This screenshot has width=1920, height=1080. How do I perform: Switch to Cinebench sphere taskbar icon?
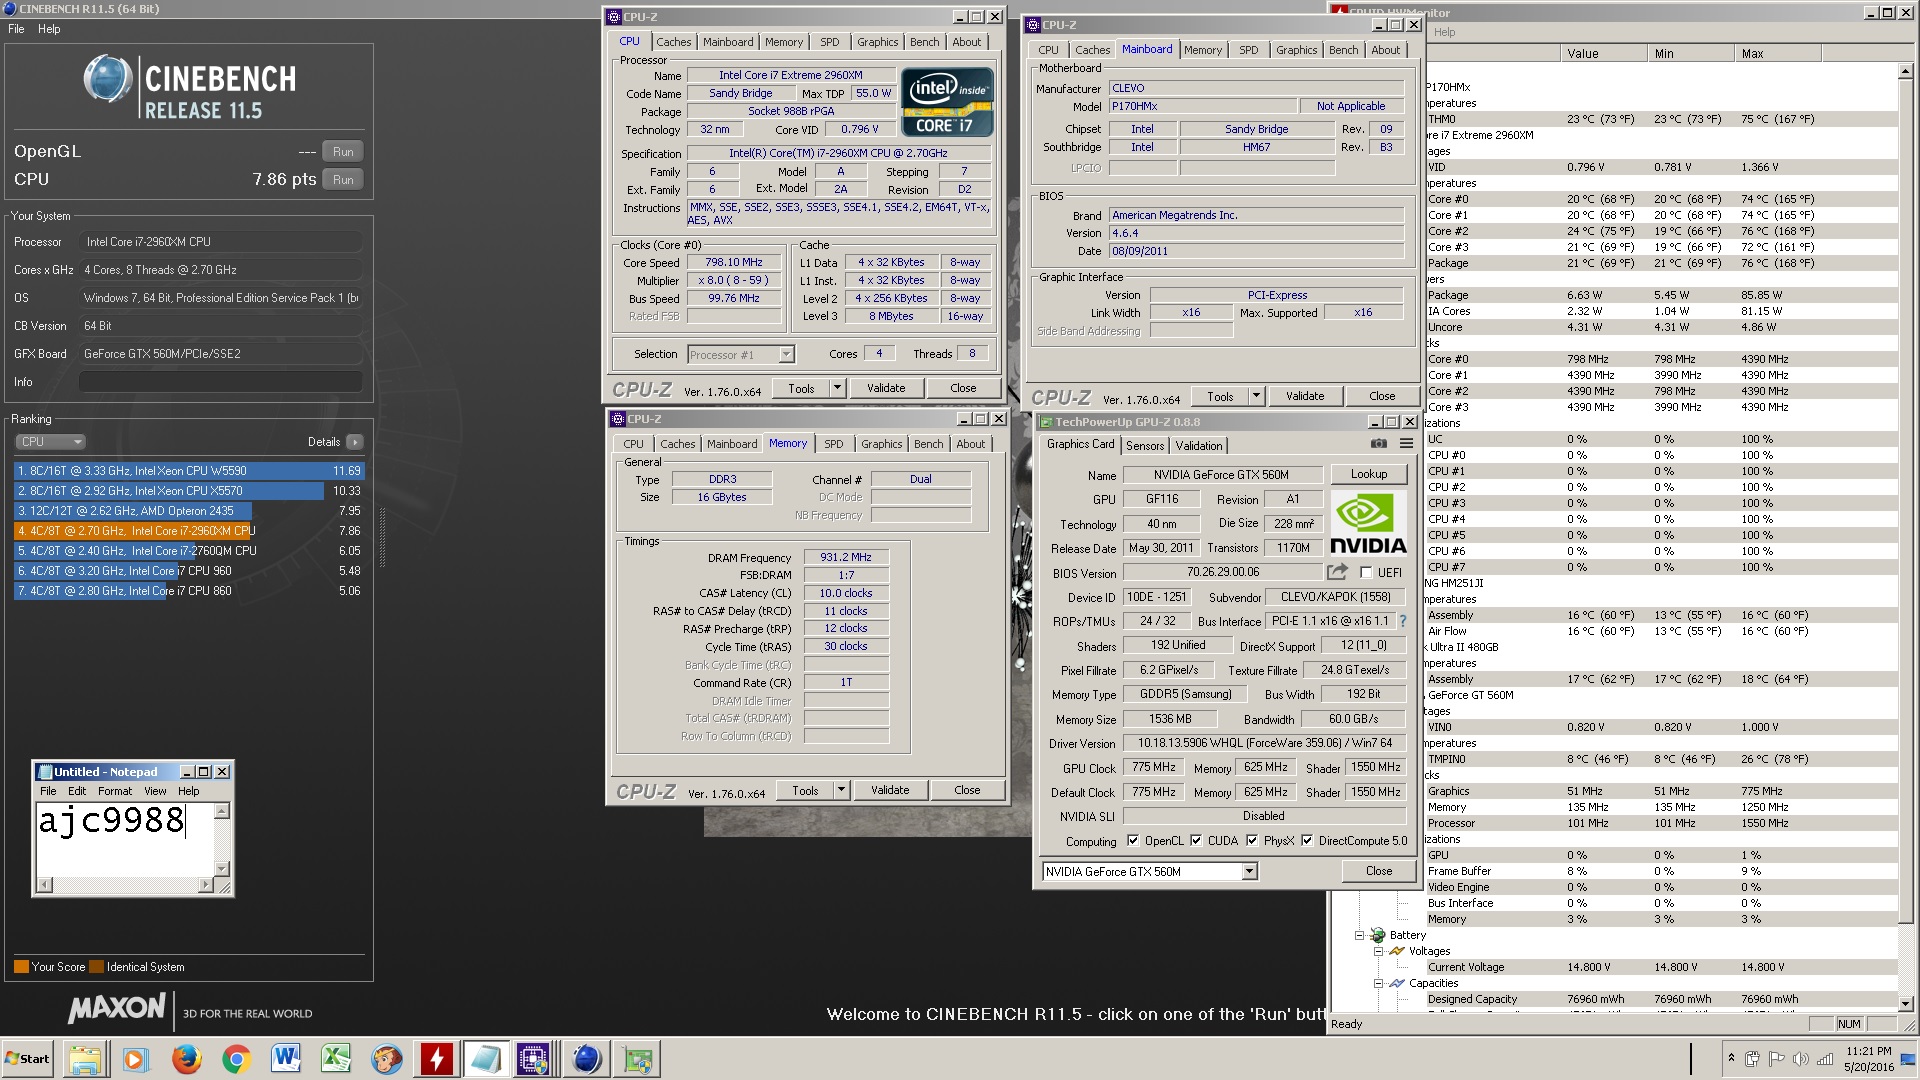[587, 1059]
